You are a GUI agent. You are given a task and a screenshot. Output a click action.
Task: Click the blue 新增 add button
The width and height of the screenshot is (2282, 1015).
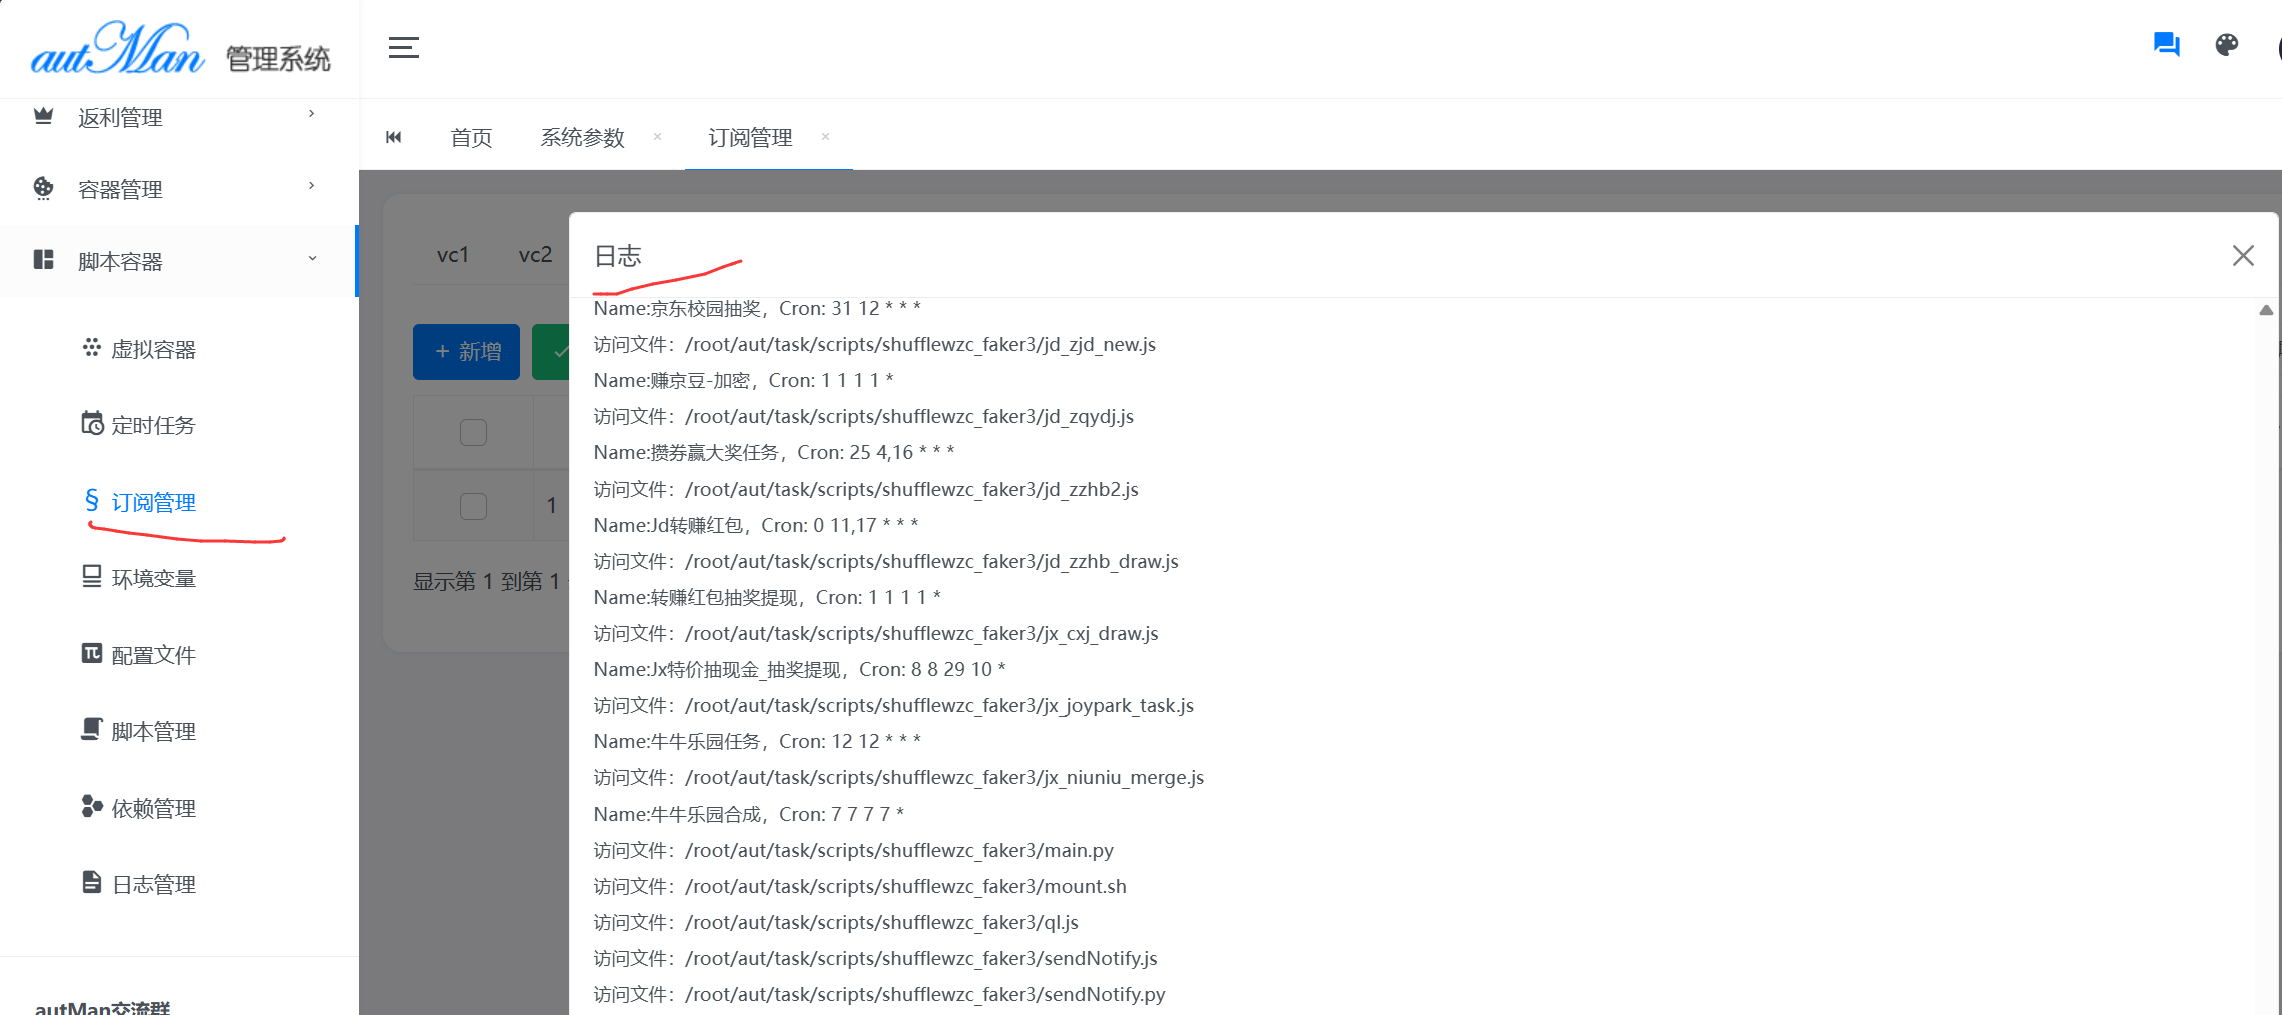click(x=466, y=352)
